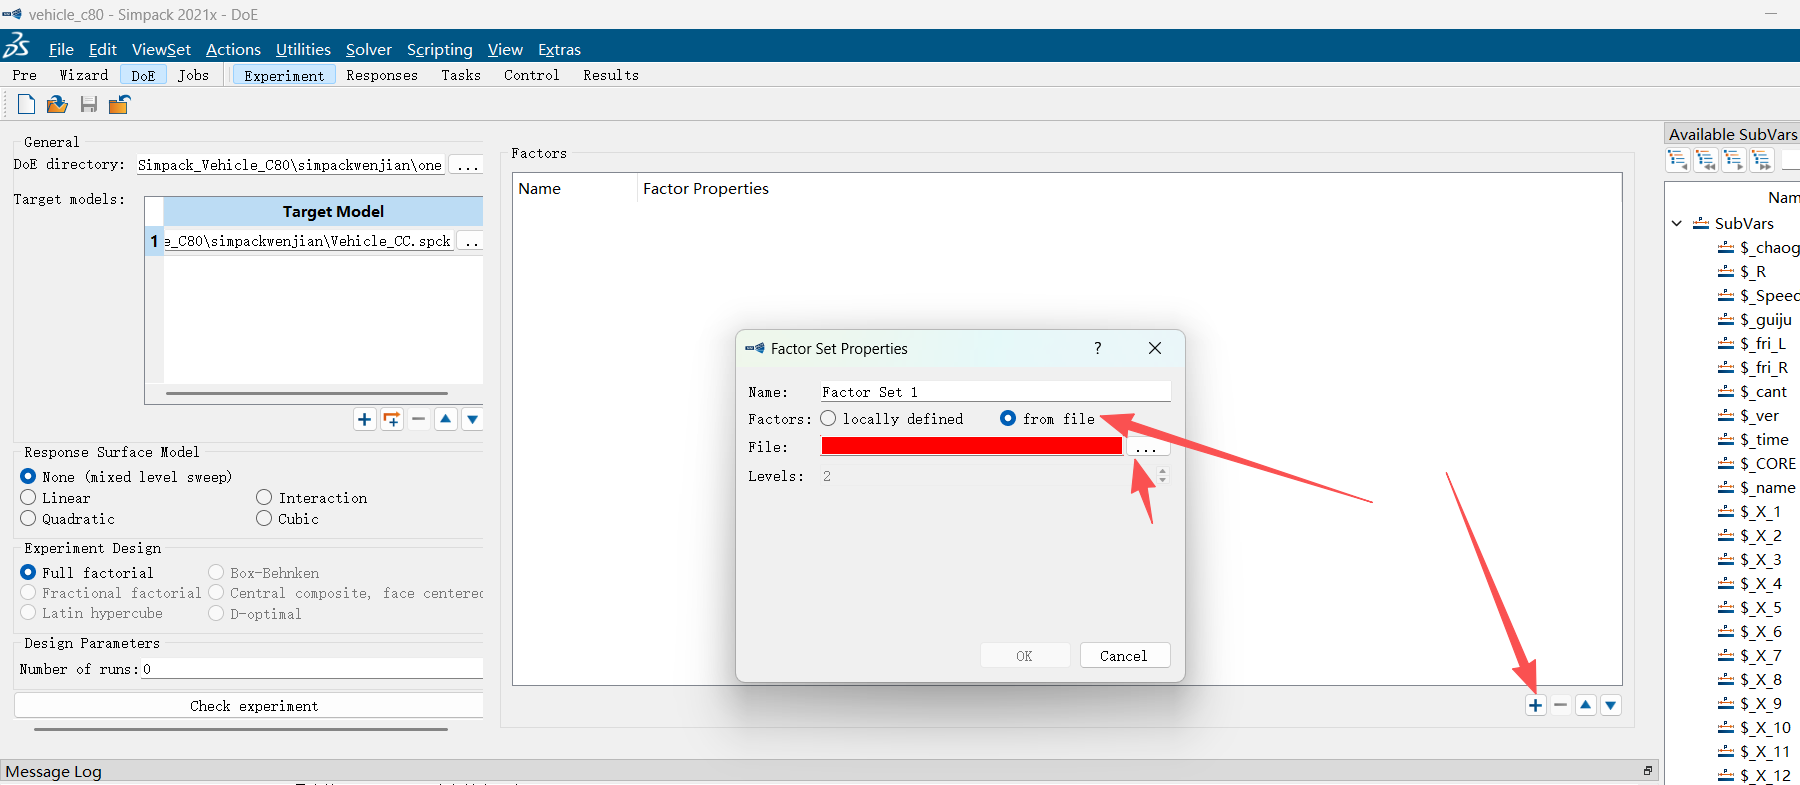This screenshot has height=785, width=1800.
Task: Click the red File path field
Action: pyautogui.click(x=971, y=447)
